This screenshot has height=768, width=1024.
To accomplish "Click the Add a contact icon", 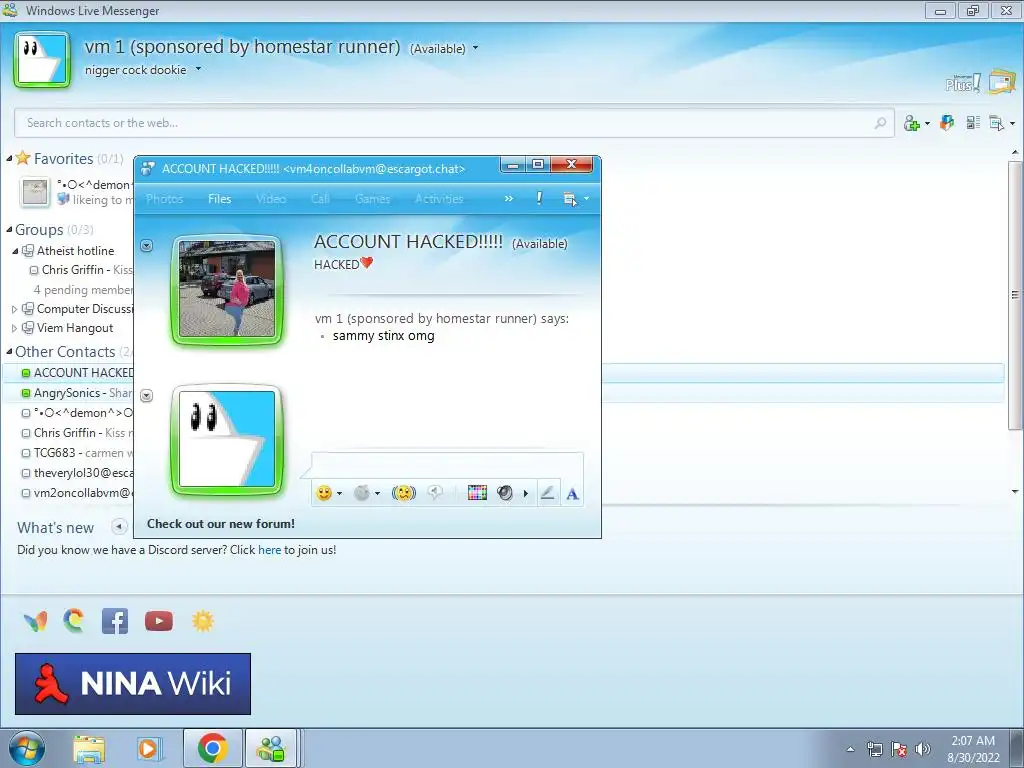I will (x=912, y=123).
